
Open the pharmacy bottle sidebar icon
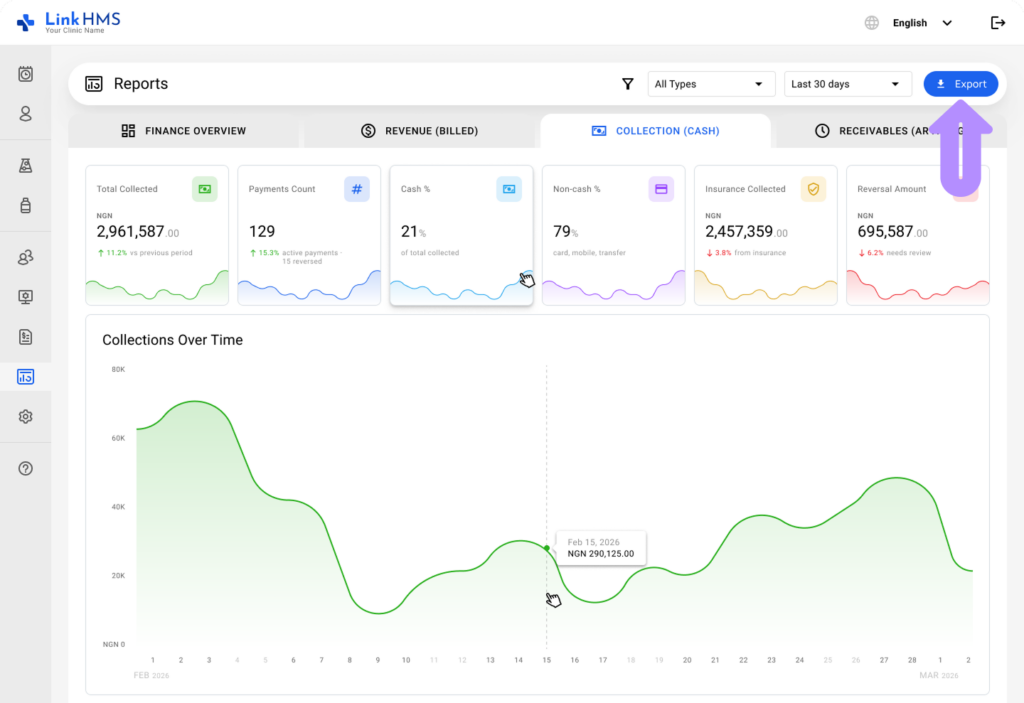tap(25, 205)
